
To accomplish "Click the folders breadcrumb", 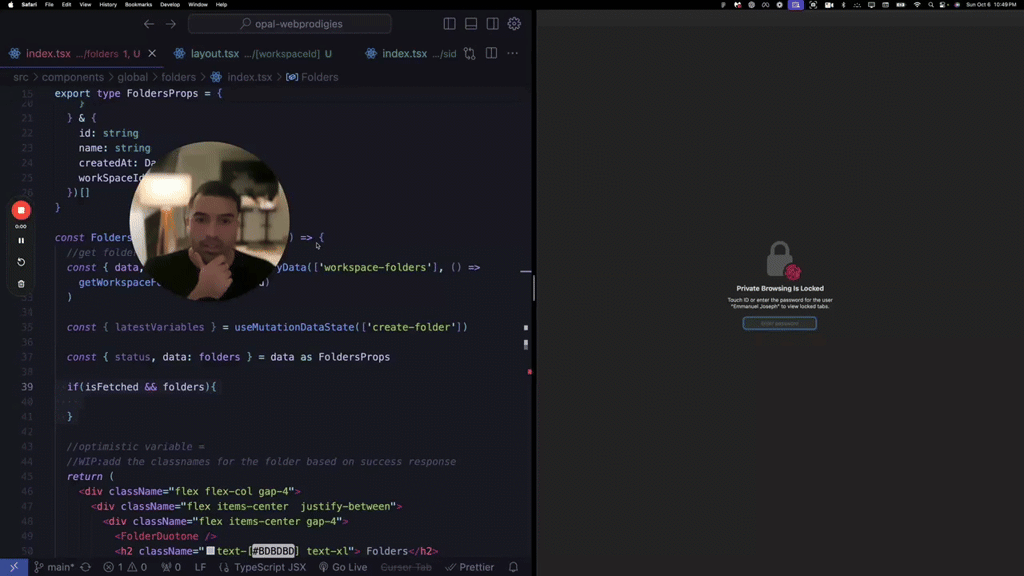I will point(178,77).
